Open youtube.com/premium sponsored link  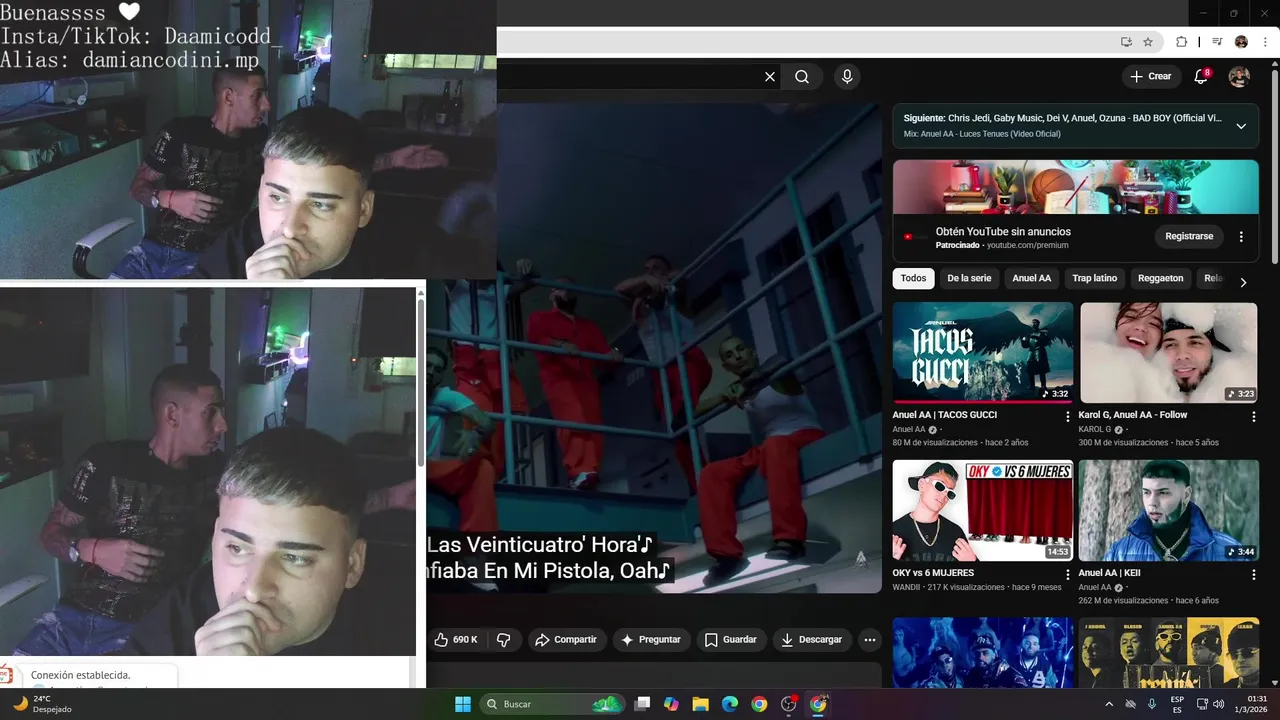coord(1028,245)
